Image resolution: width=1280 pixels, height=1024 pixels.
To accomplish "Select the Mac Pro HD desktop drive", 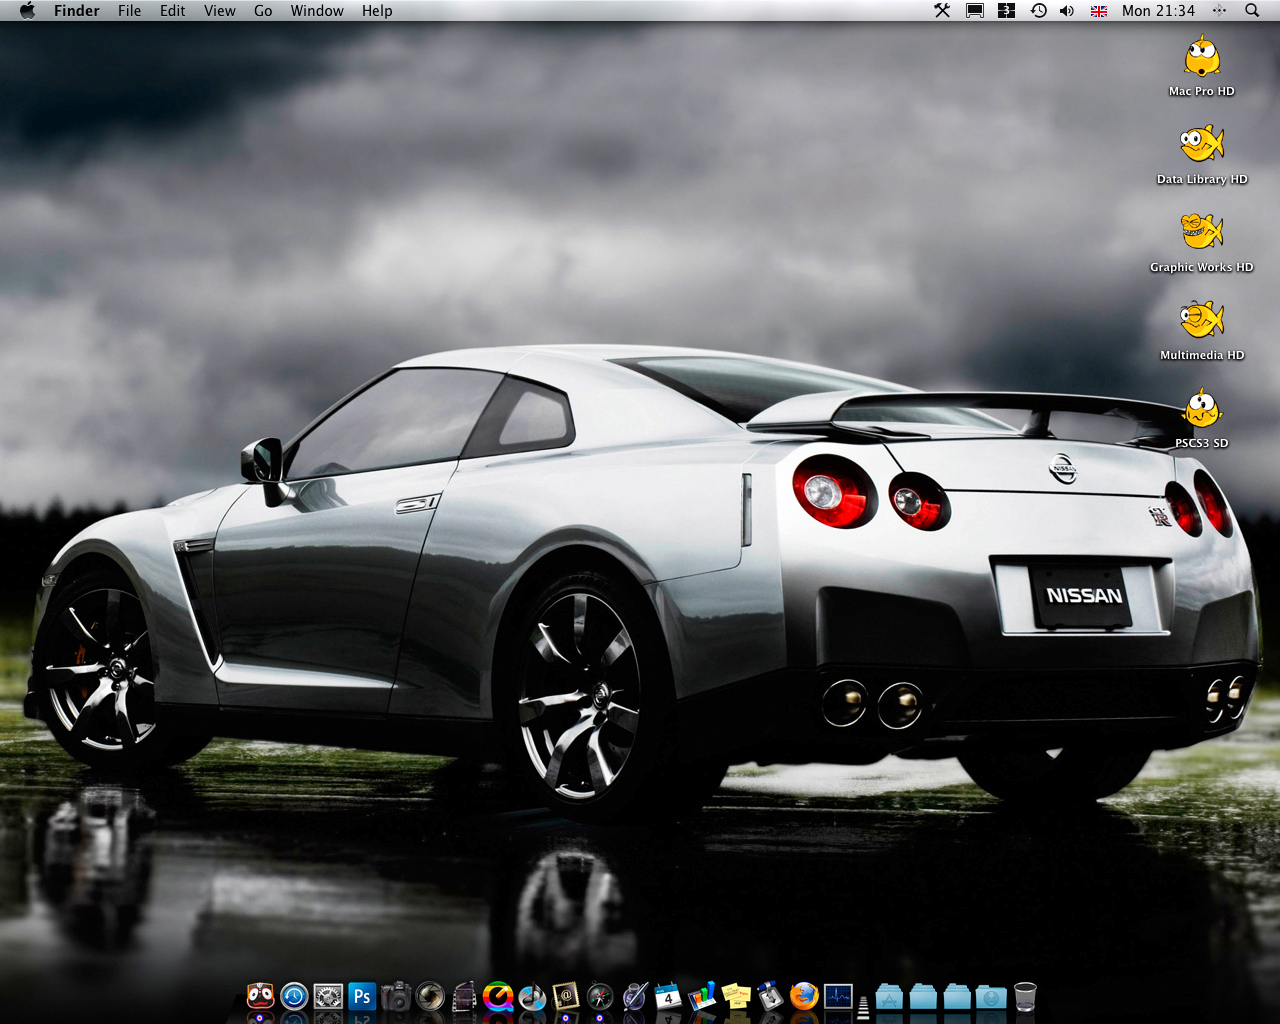I will 1202,60.
